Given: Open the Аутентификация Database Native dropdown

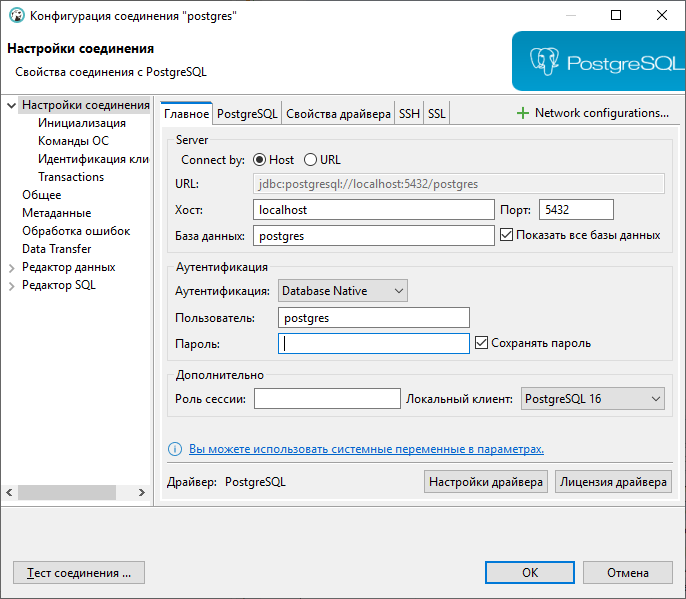Looking at the screenshot, I should pyautogui.click(x=343, y=291).
